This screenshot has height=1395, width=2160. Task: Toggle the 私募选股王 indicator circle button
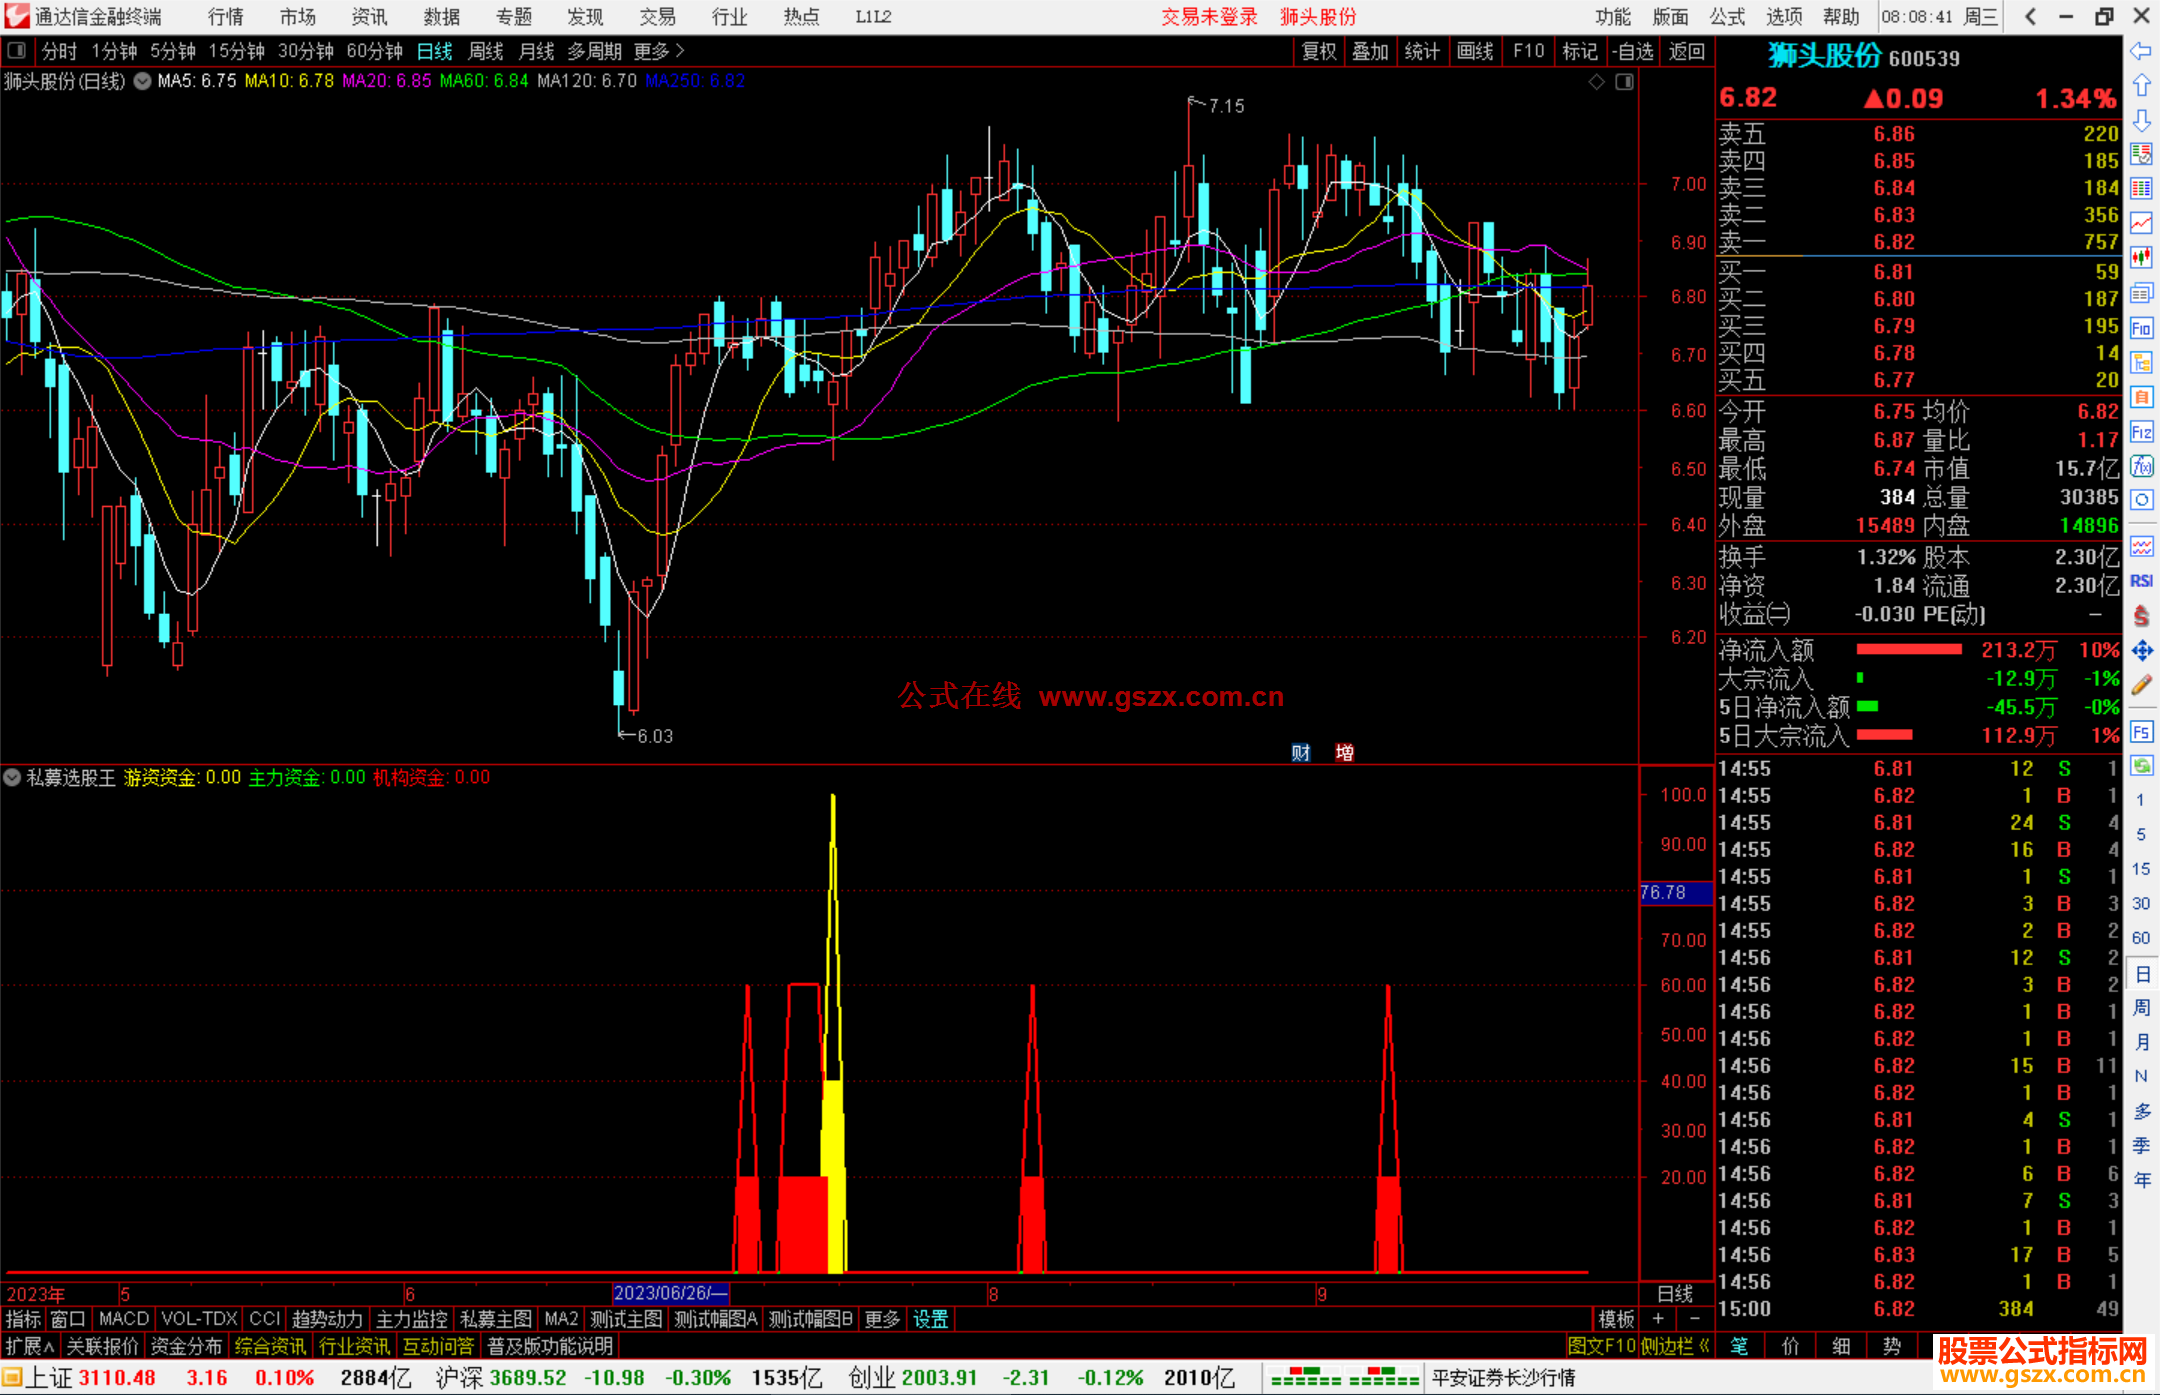12,777
